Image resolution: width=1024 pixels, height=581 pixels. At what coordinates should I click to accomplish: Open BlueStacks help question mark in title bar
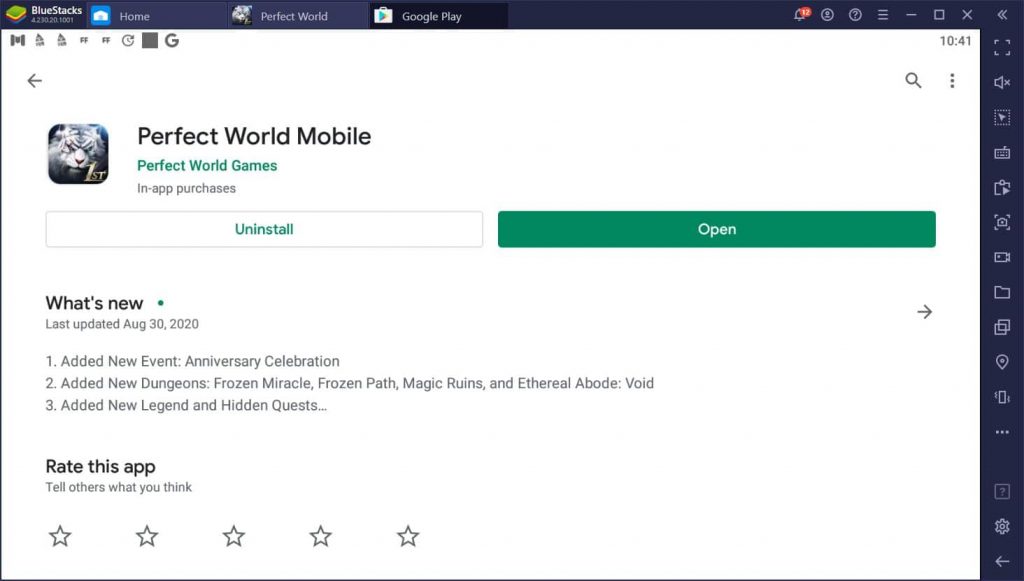(x=855, y=14)
